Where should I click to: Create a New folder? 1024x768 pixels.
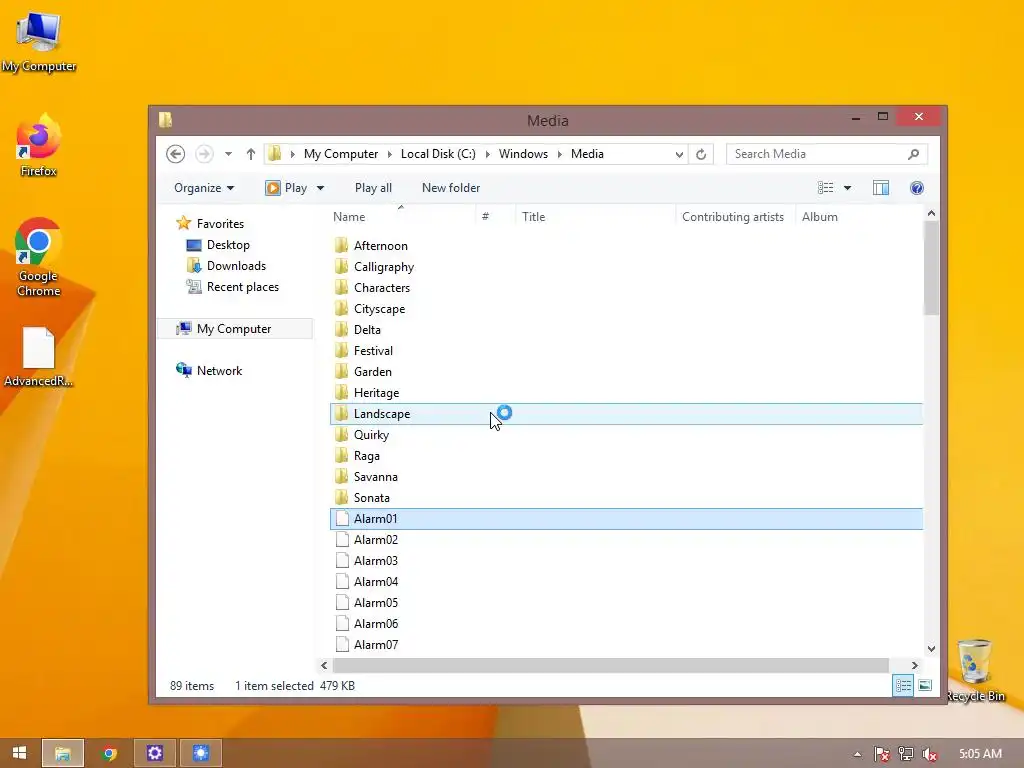[451, 188]
